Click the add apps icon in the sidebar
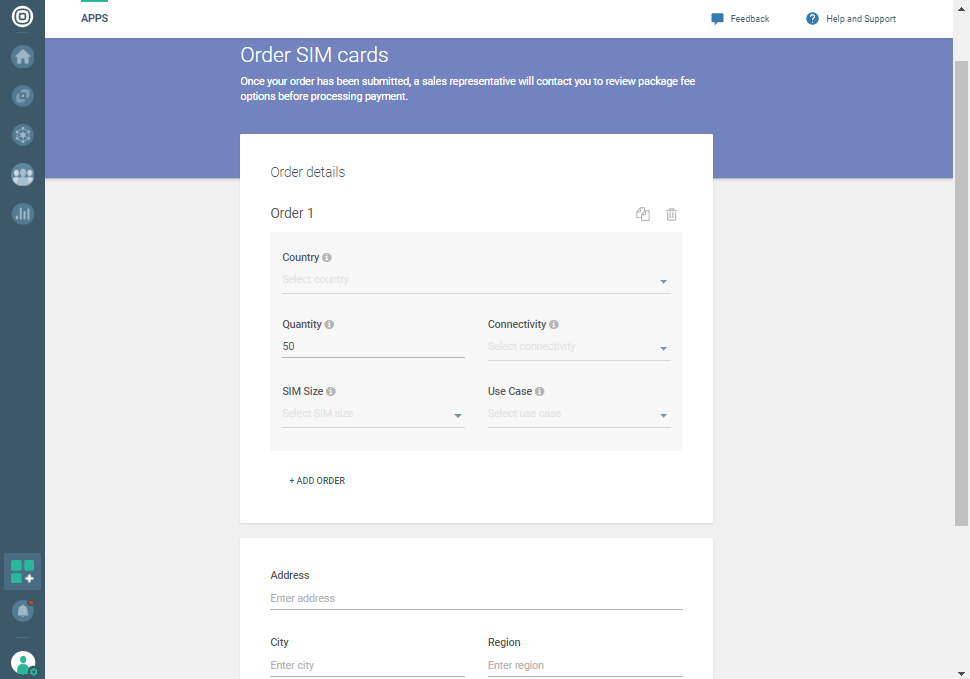Viewport: 970px width, 679px height. pos(22,572)
